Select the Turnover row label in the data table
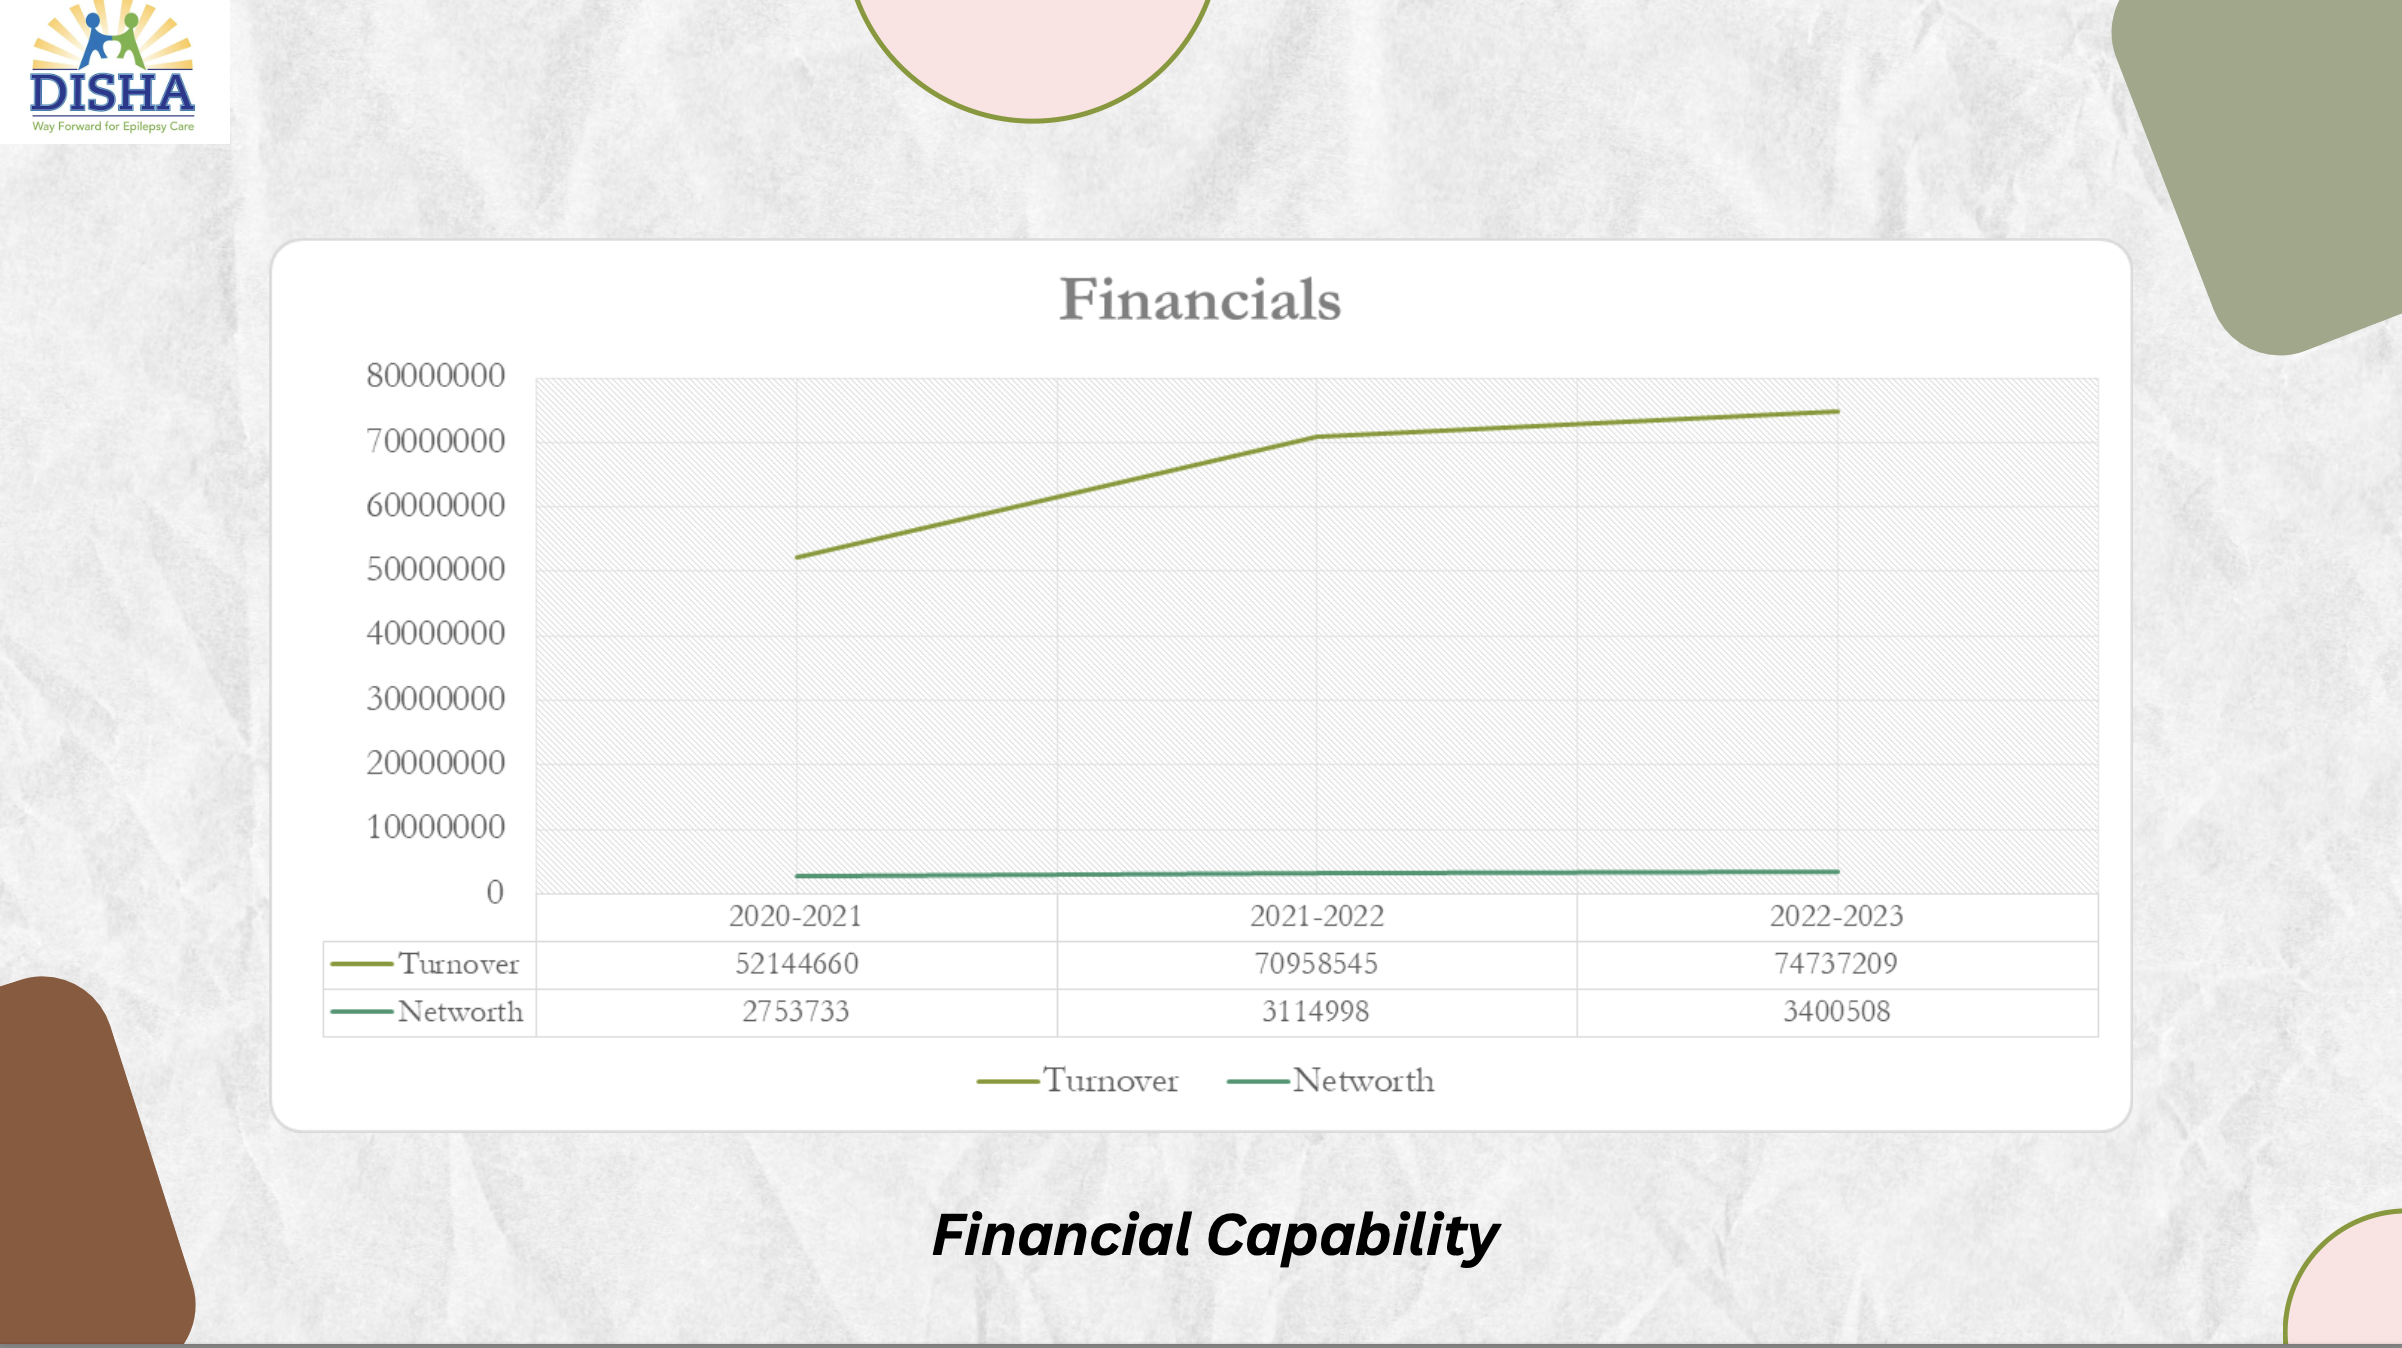This screenshot has height=1348, width=2402. [x=458, y=964]
